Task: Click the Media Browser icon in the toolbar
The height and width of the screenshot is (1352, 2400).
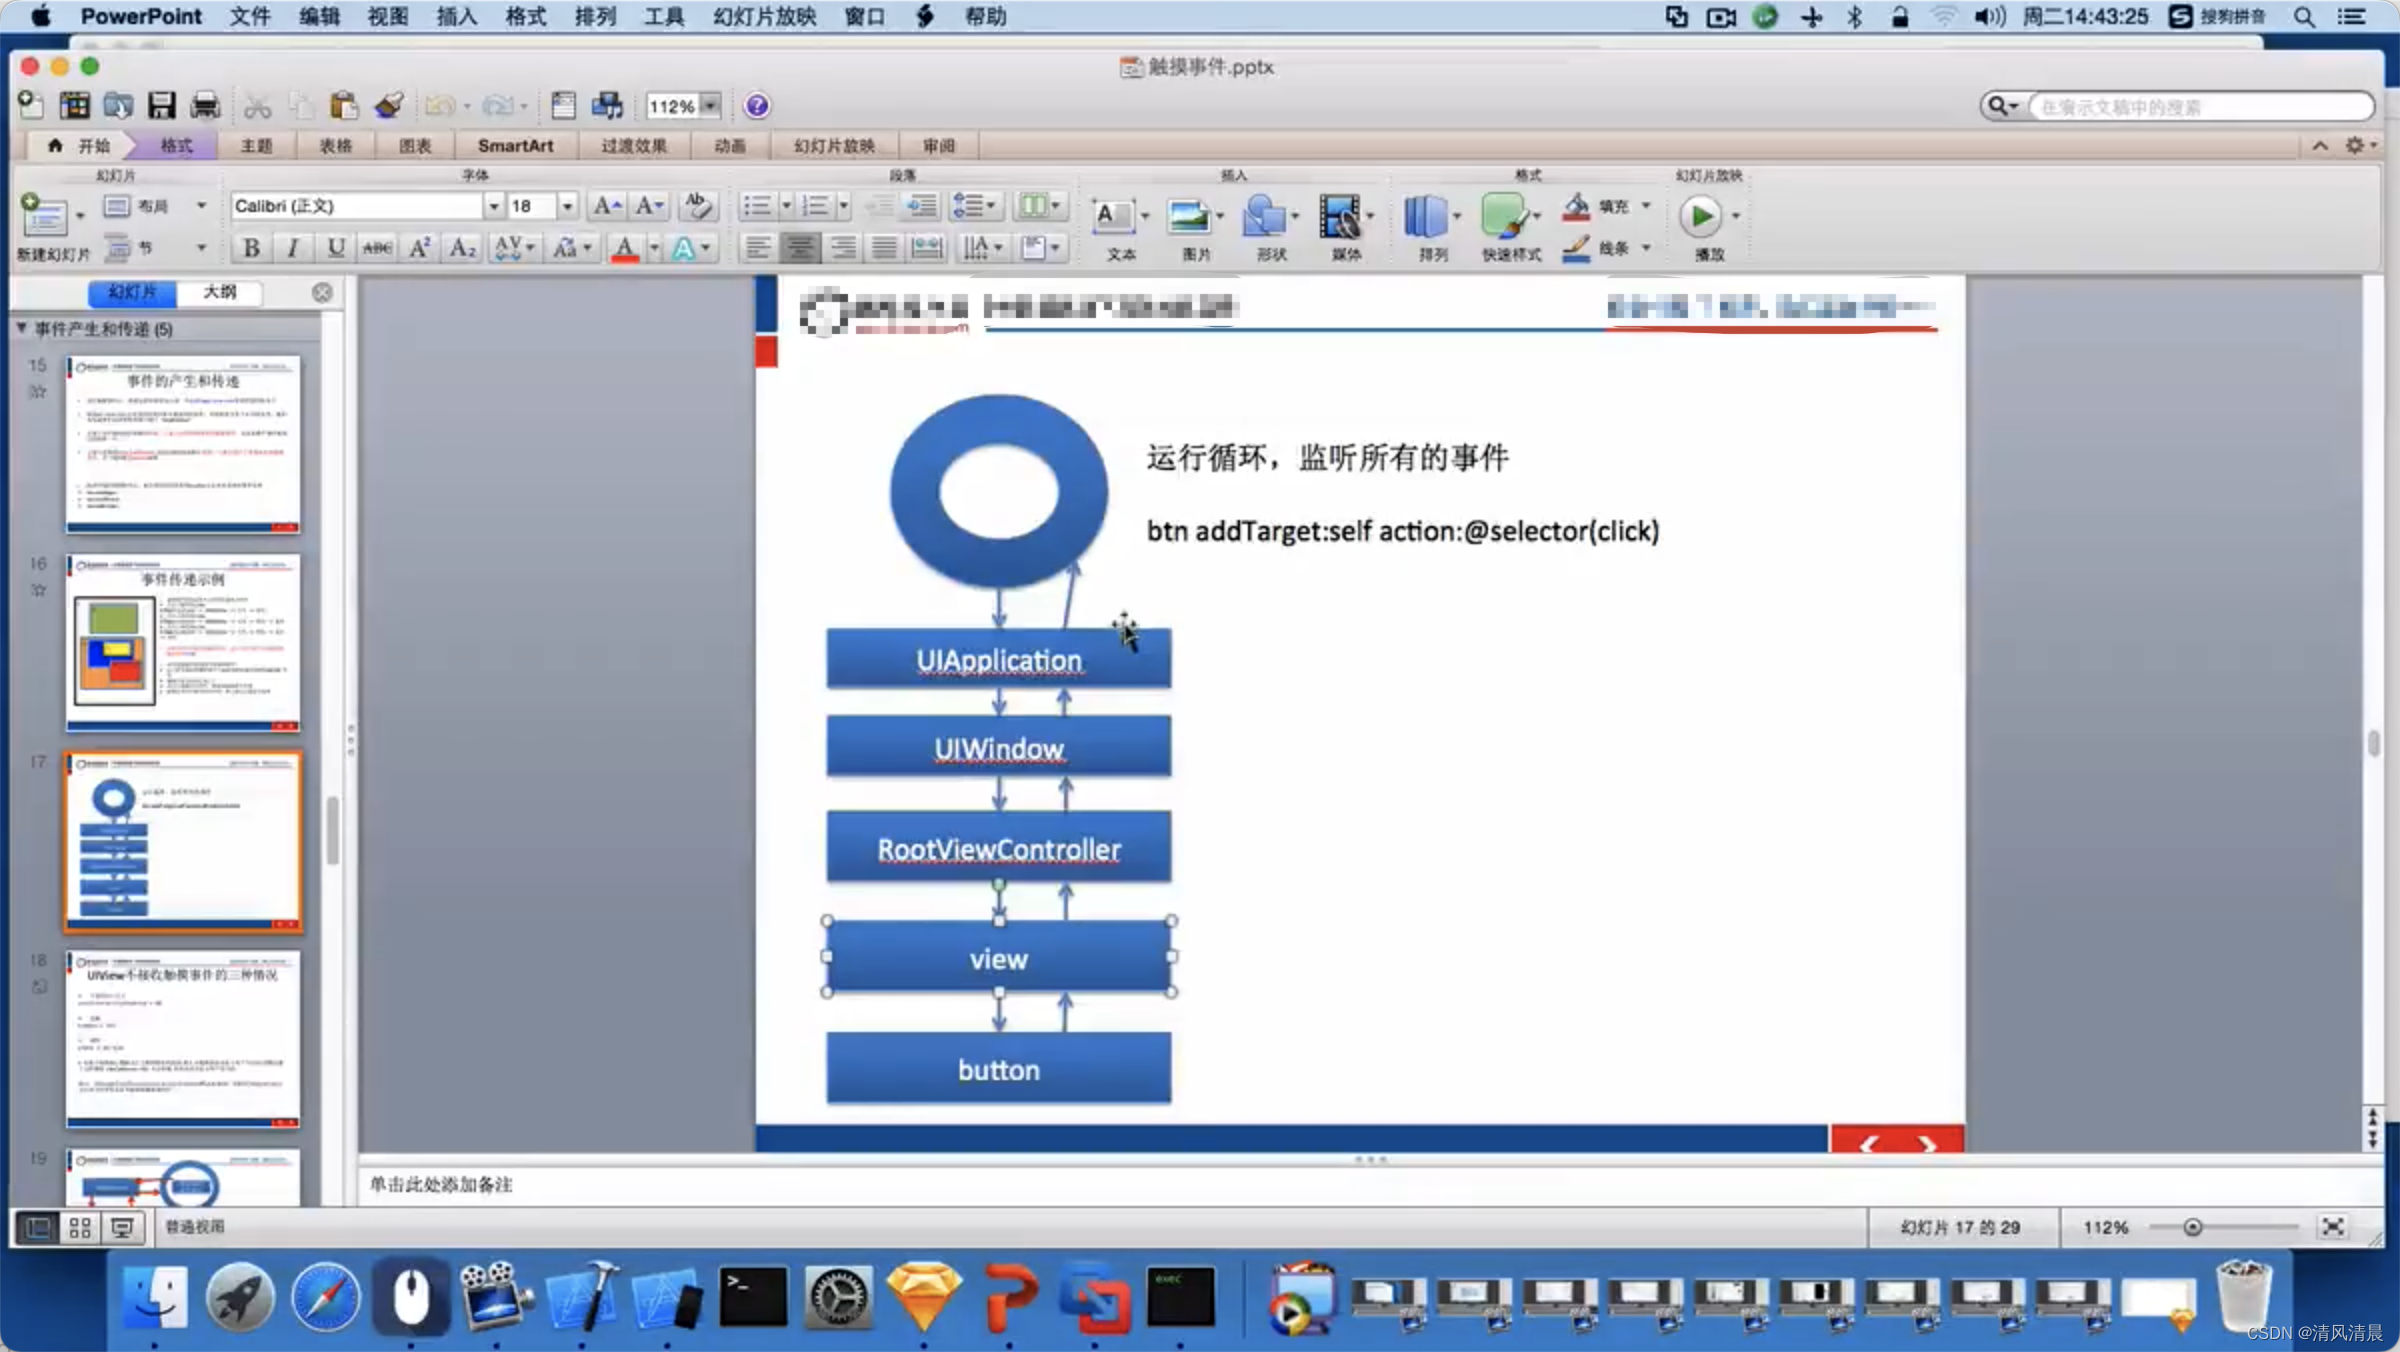Action: click(607, 105)
